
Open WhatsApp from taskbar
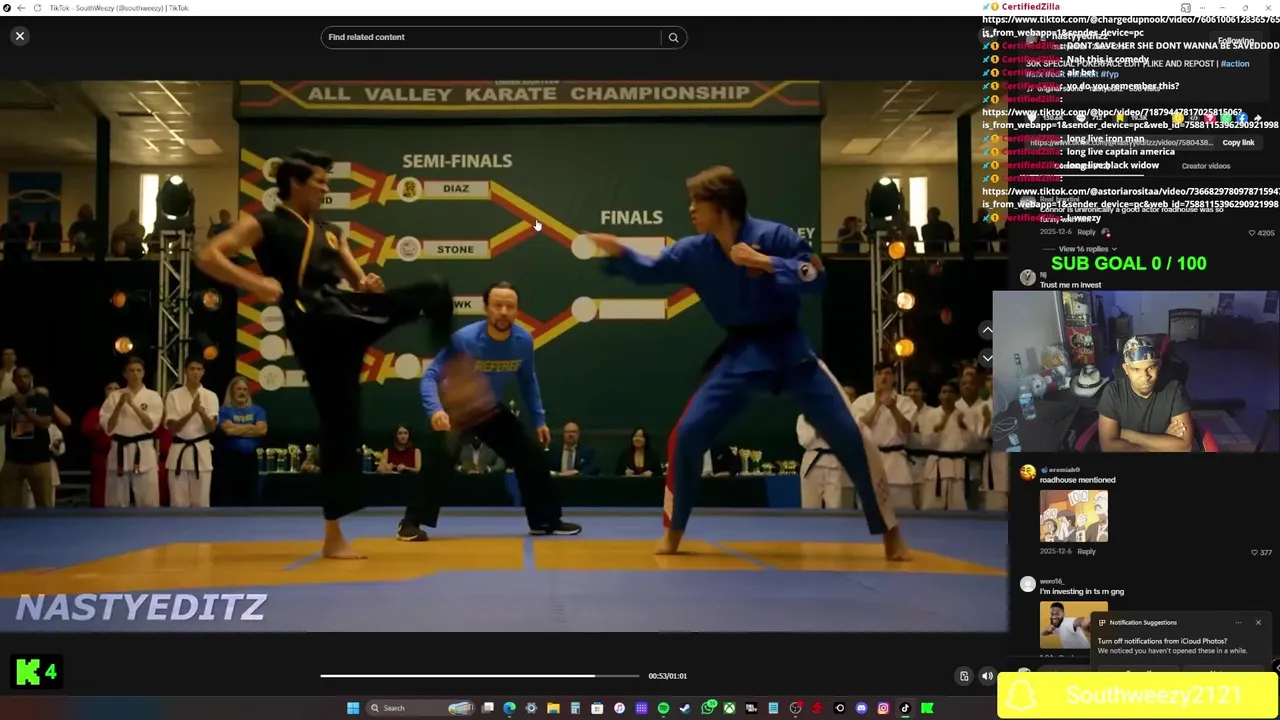708,708
